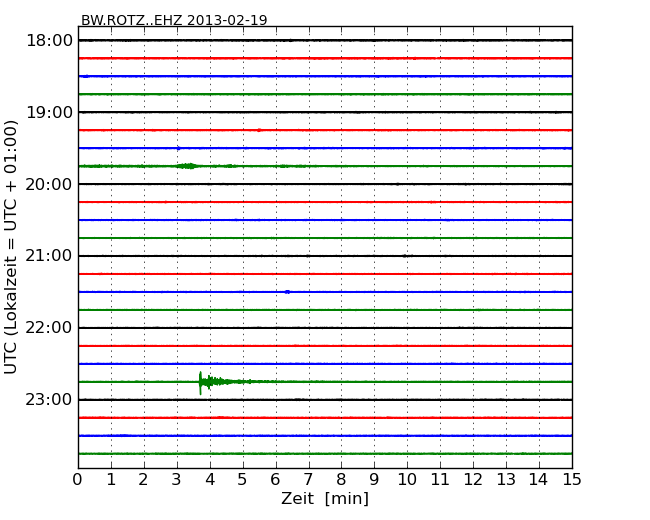This screenshot has height=520, width=650.
Task: Click the small tremor burst on 19:45 green trace
Action: [x=187, y=166]
